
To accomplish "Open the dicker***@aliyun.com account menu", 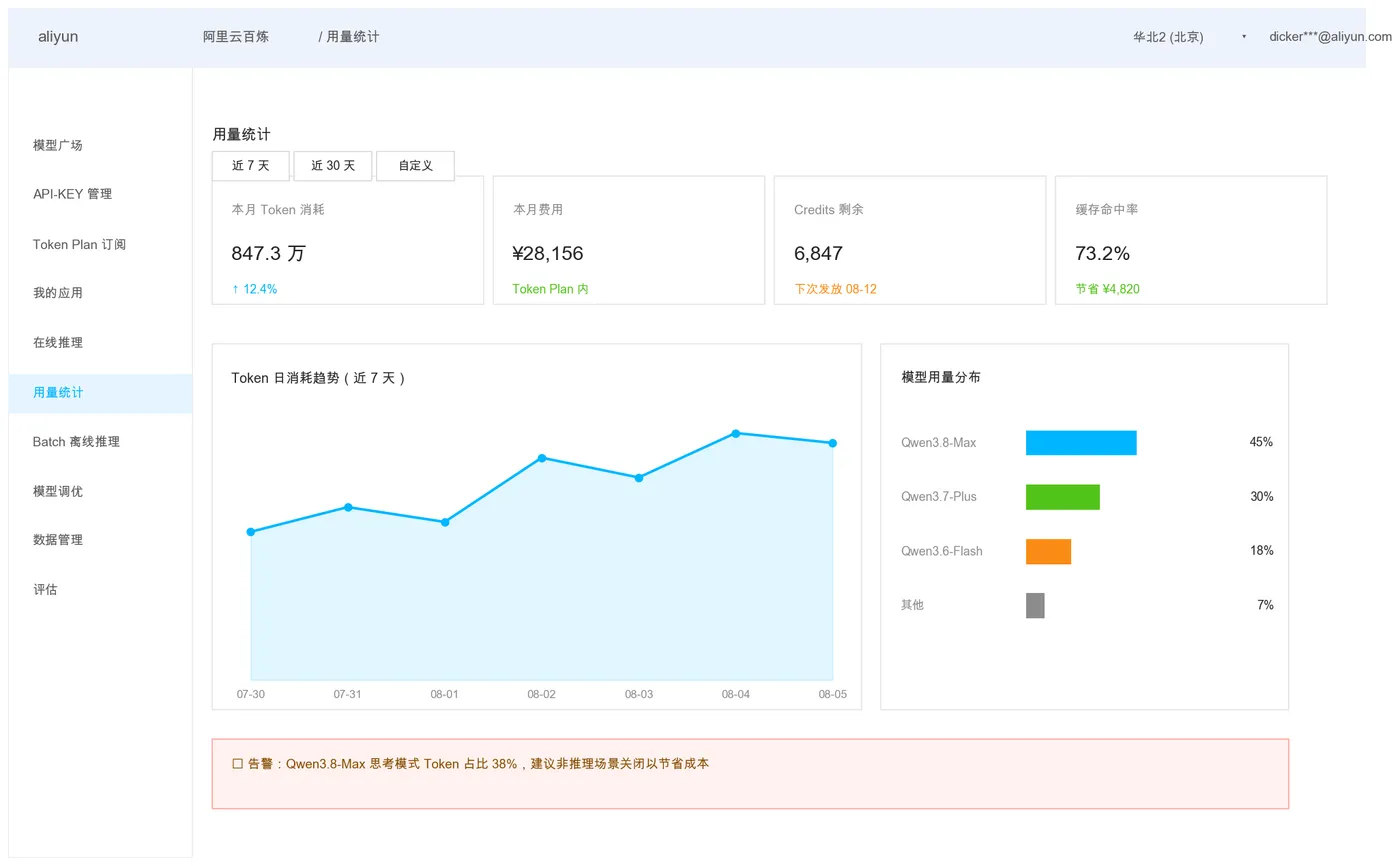I will click(x=1330, y=37).
